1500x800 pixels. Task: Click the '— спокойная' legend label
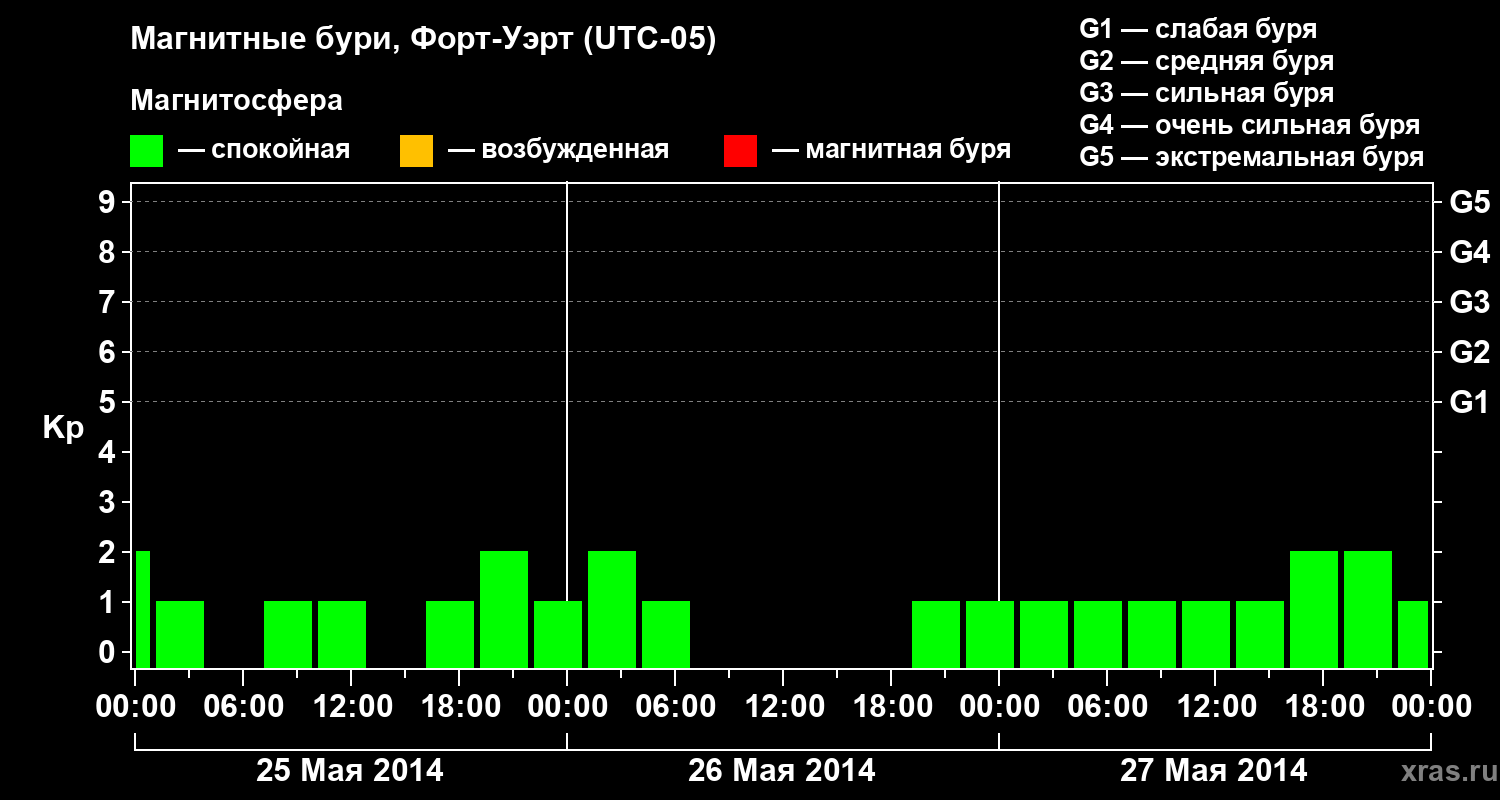[264, 151]
